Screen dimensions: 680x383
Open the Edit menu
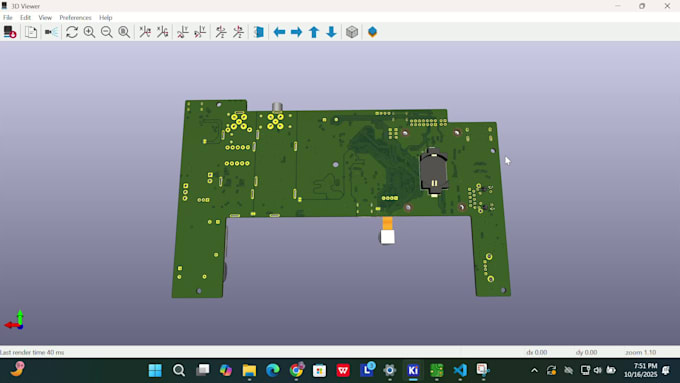(x=25, y=17)
